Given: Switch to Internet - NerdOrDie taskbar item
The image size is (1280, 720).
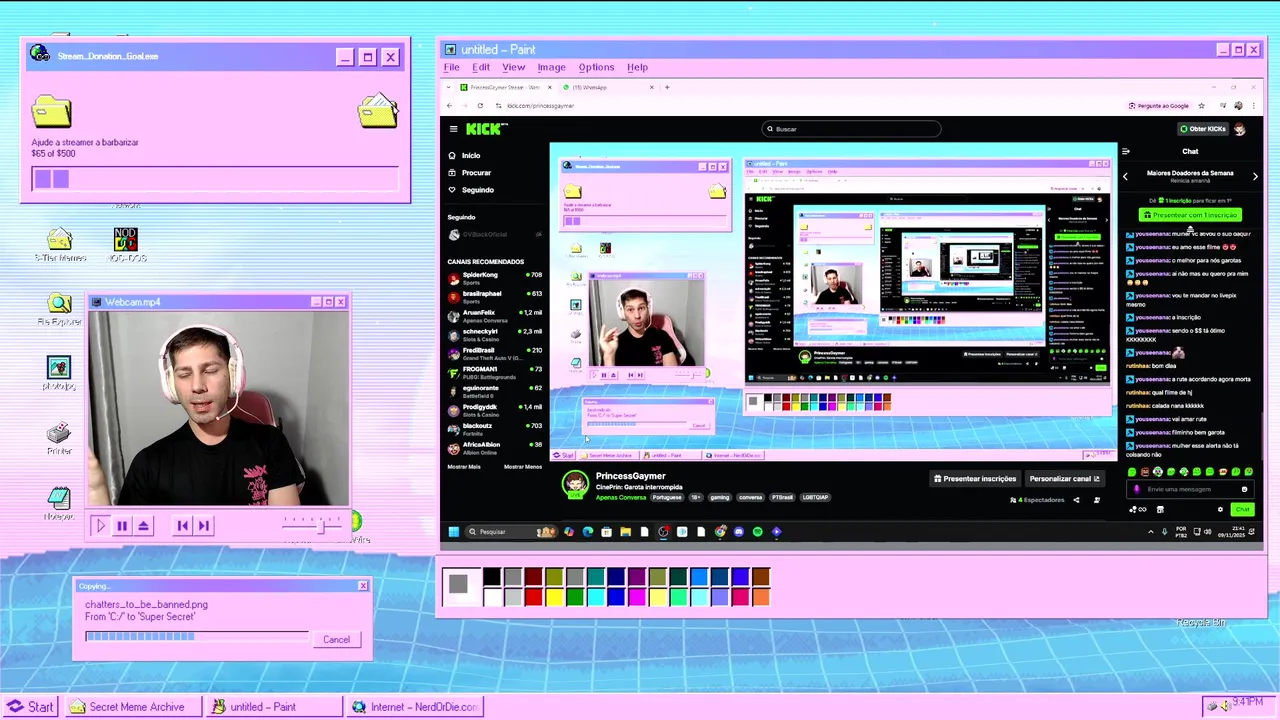Looking at the screenshot, I should pos(415,707).
